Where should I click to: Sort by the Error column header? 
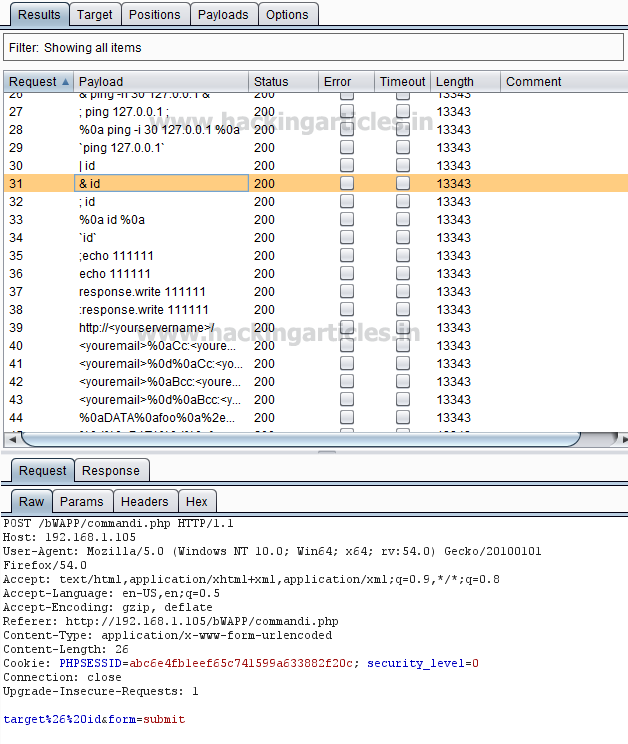click(x=346, y=82)
